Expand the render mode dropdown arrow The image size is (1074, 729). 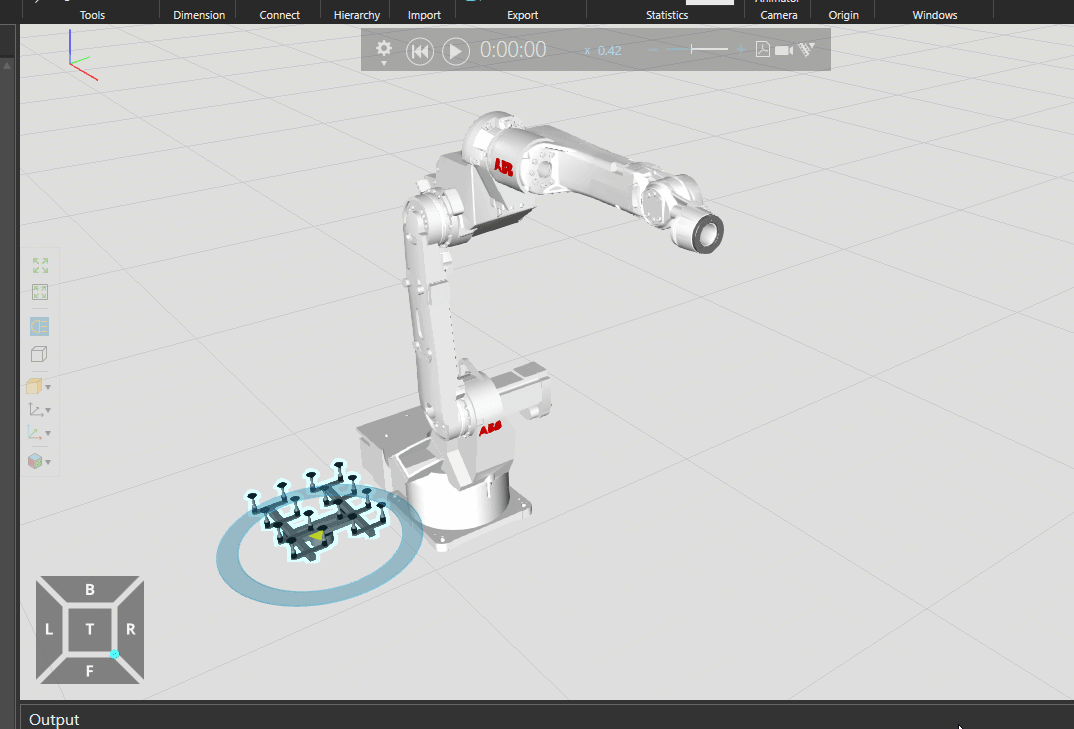tap(48, 388)
